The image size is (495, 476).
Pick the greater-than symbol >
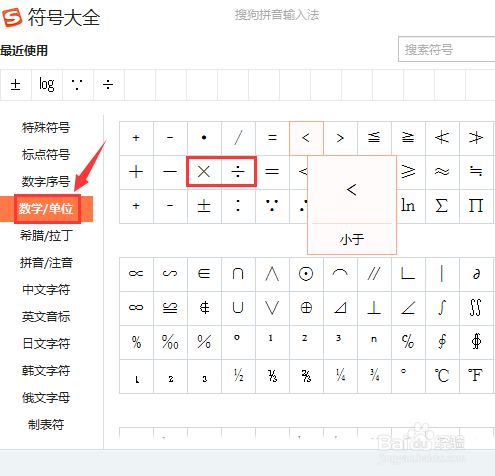click(x=340, y=138)
